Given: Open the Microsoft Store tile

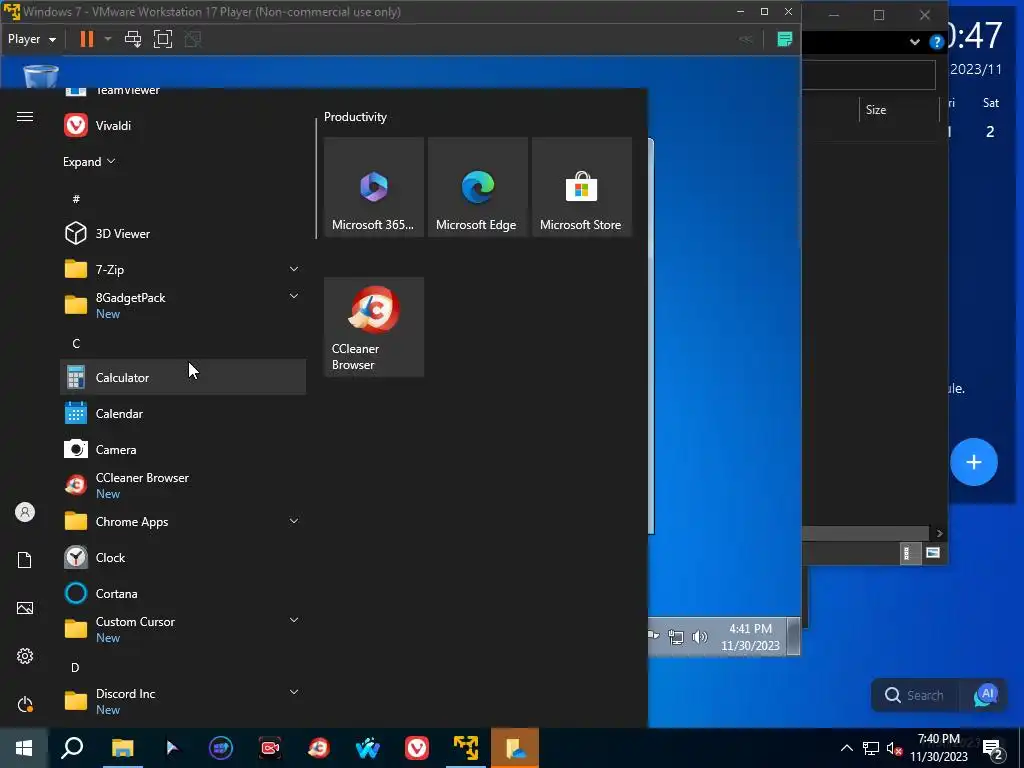Looking at the screenshot, I should (581, 187).
